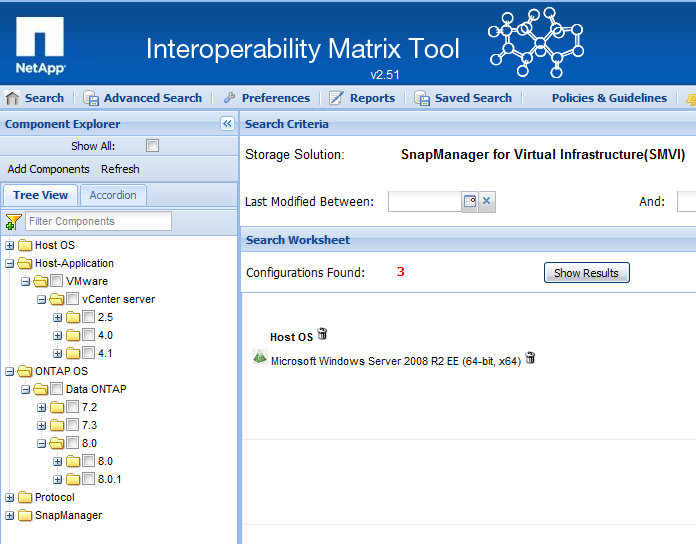Remove Microsoft Windows Server 2008 R2 entry
This screenshot has height=544, width=696.
tap(530, 358)
